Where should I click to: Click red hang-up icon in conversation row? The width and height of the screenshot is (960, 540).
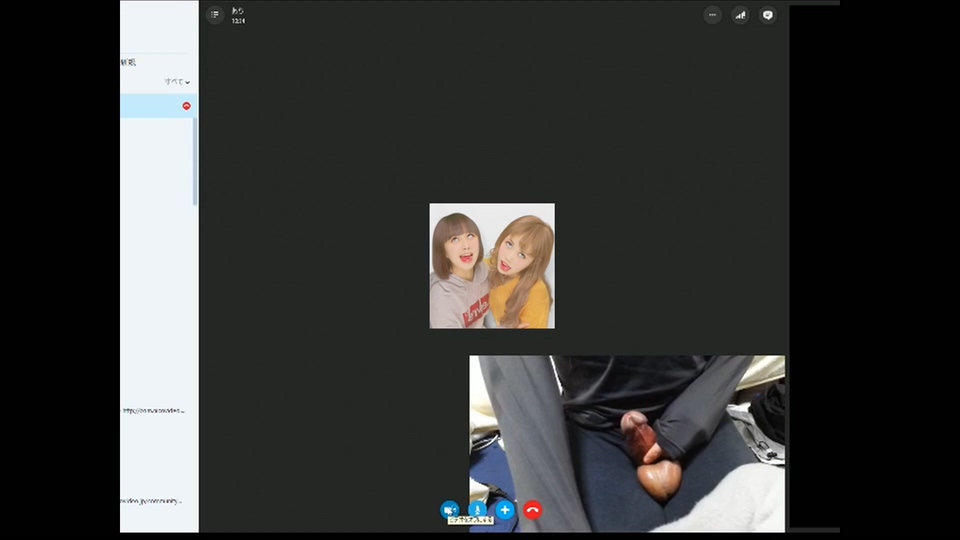point(186,106)
